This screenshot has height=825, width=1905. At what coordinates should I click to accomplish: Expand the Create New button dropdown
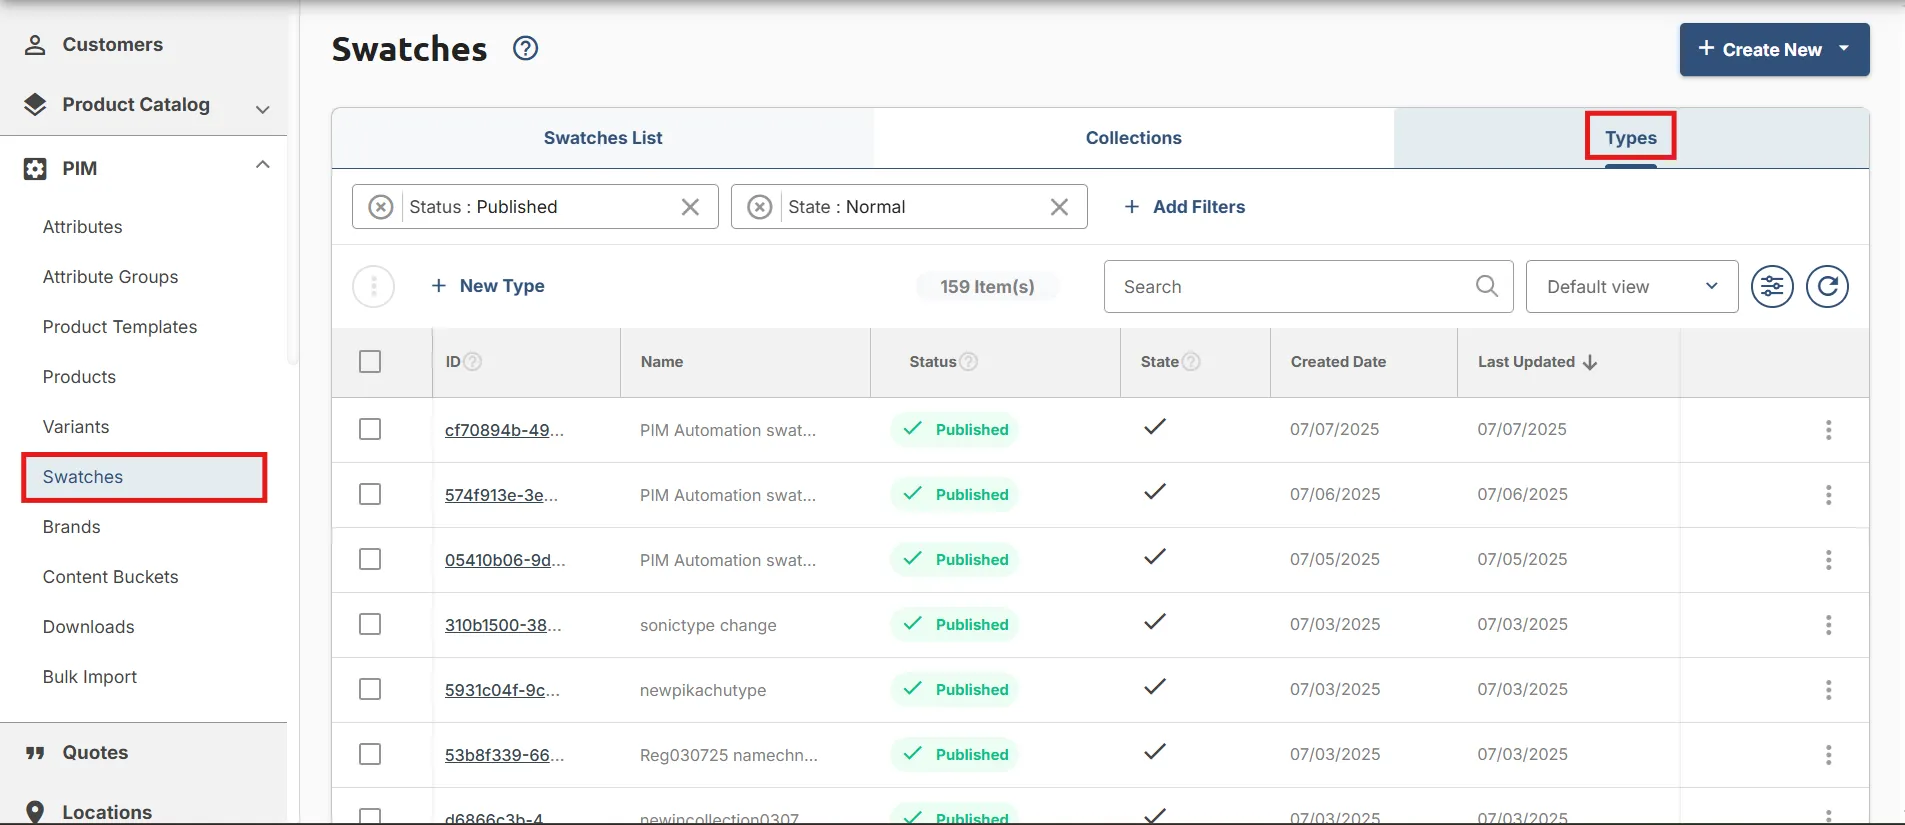click(x=1844, y=48)
